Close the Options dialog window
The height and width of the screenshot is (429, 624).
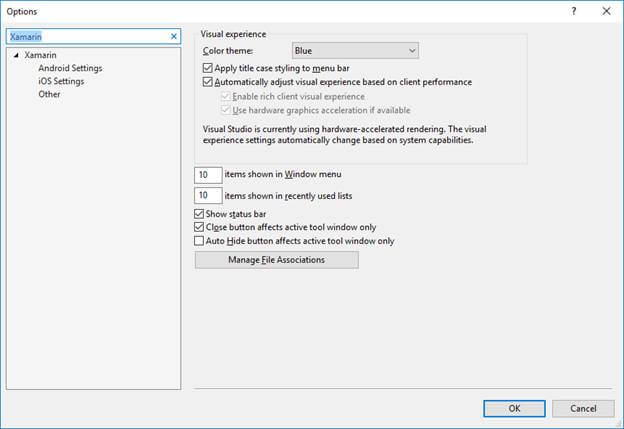tap(605, 10)
